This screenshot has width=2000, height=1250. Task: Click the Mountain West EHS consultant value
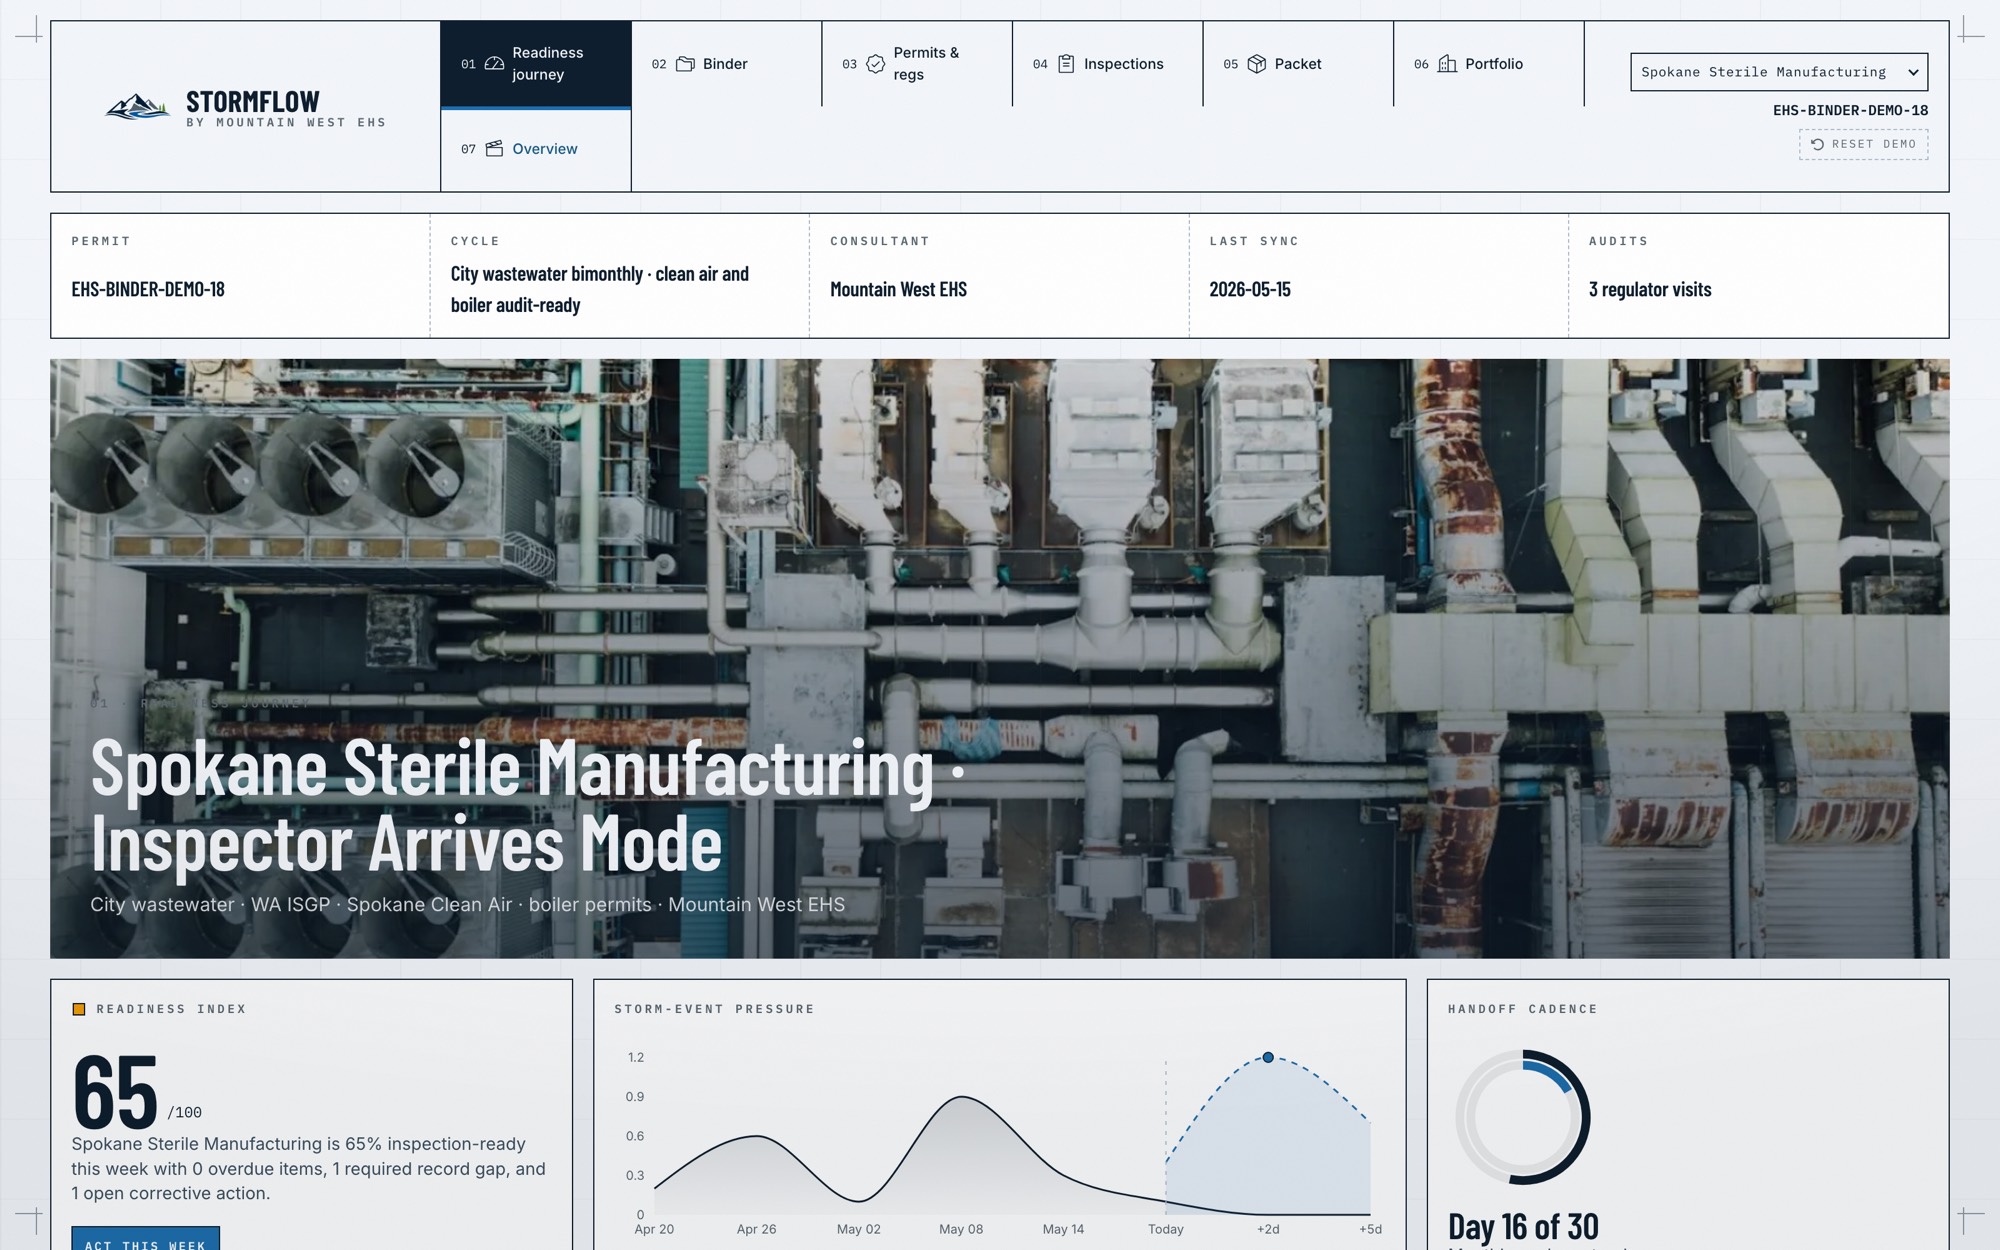click(898, 290)
